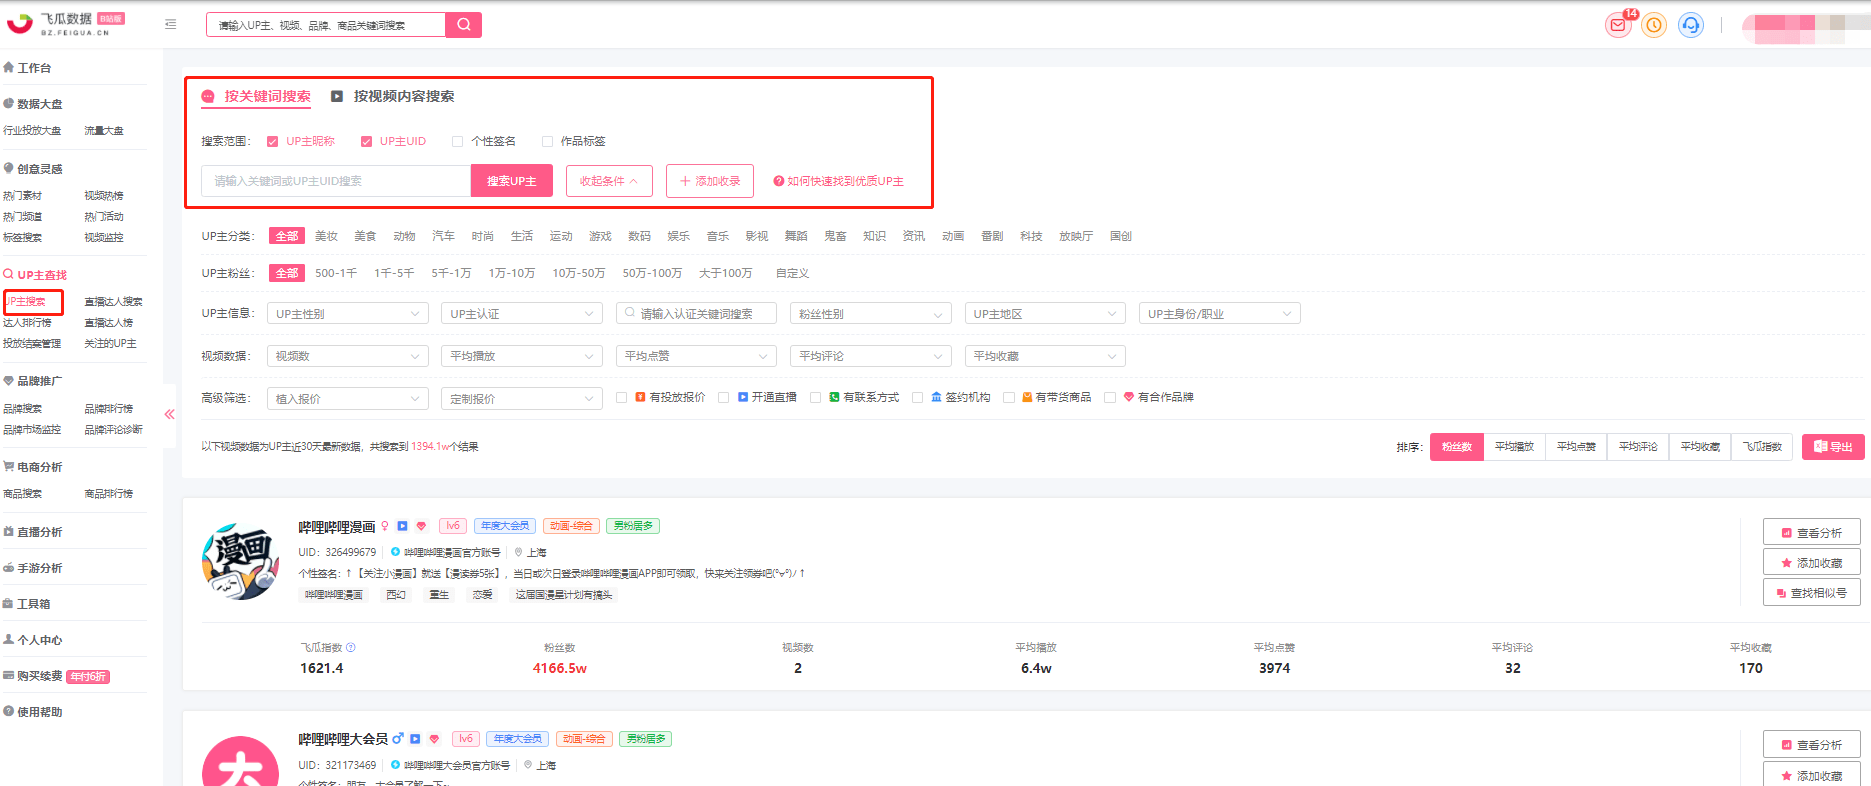Check the 有联系方式 filter checkbox
Image resolution: width=1871 pixels, height=786 pixels.
pyautogui.click(x=815, y=397)
